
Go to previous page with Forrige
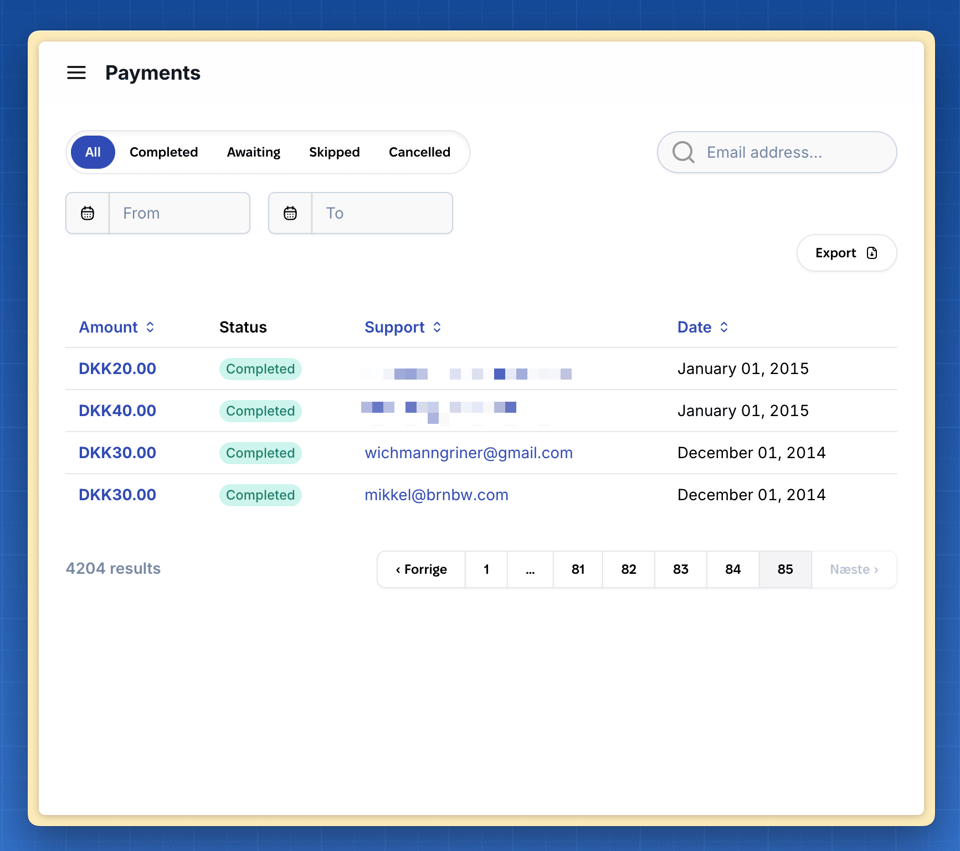tap(421, 569)
